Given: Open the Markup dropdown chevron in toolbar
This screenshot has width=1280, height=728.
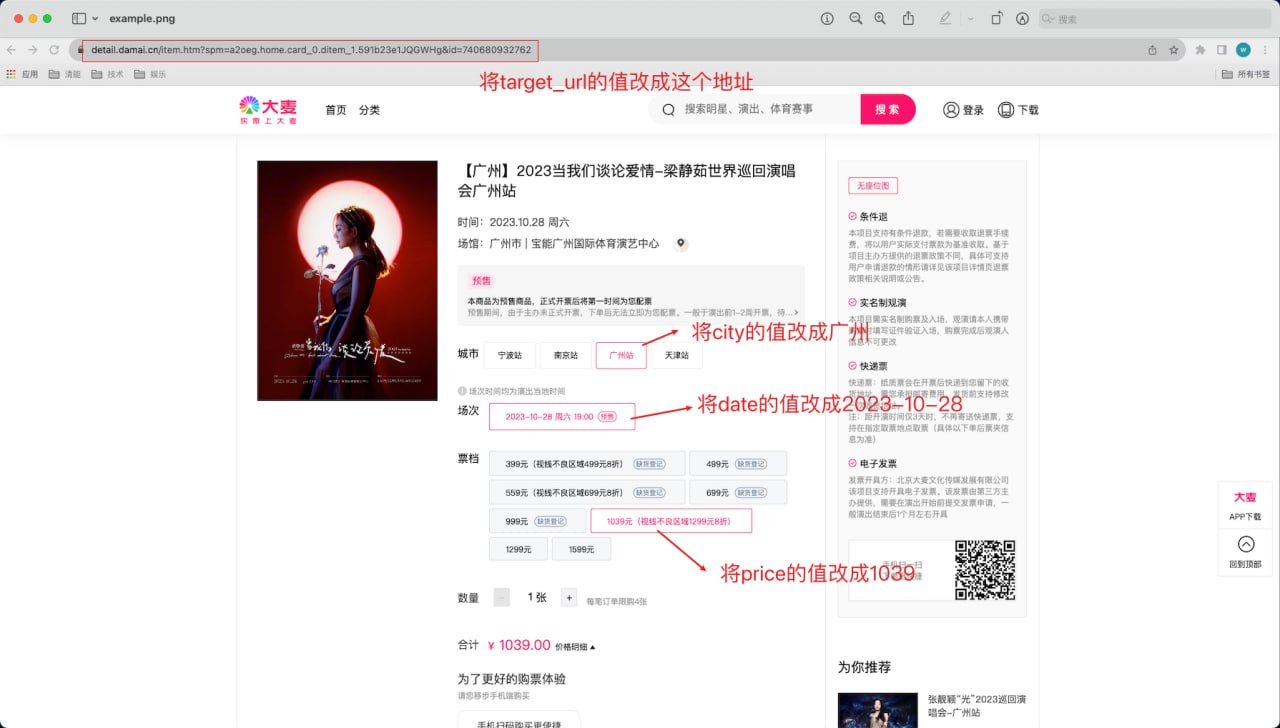Looking at the screenshot, I should pos(971,18).
